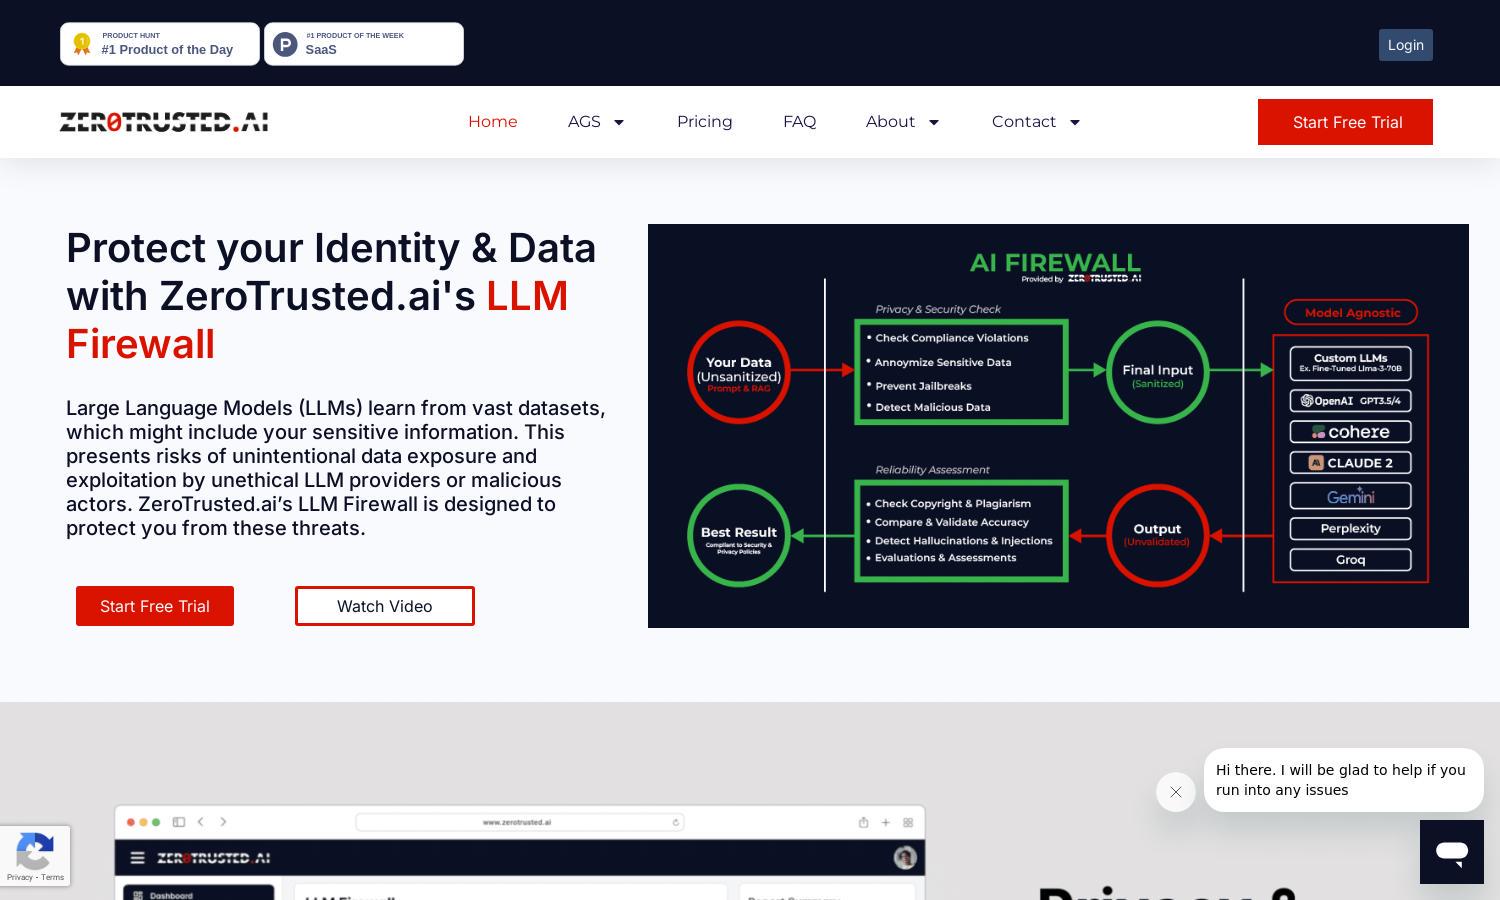Open the About menu item
This screenshot has height=900, width=1500.
pyautogui.click(x=890, y=122)
